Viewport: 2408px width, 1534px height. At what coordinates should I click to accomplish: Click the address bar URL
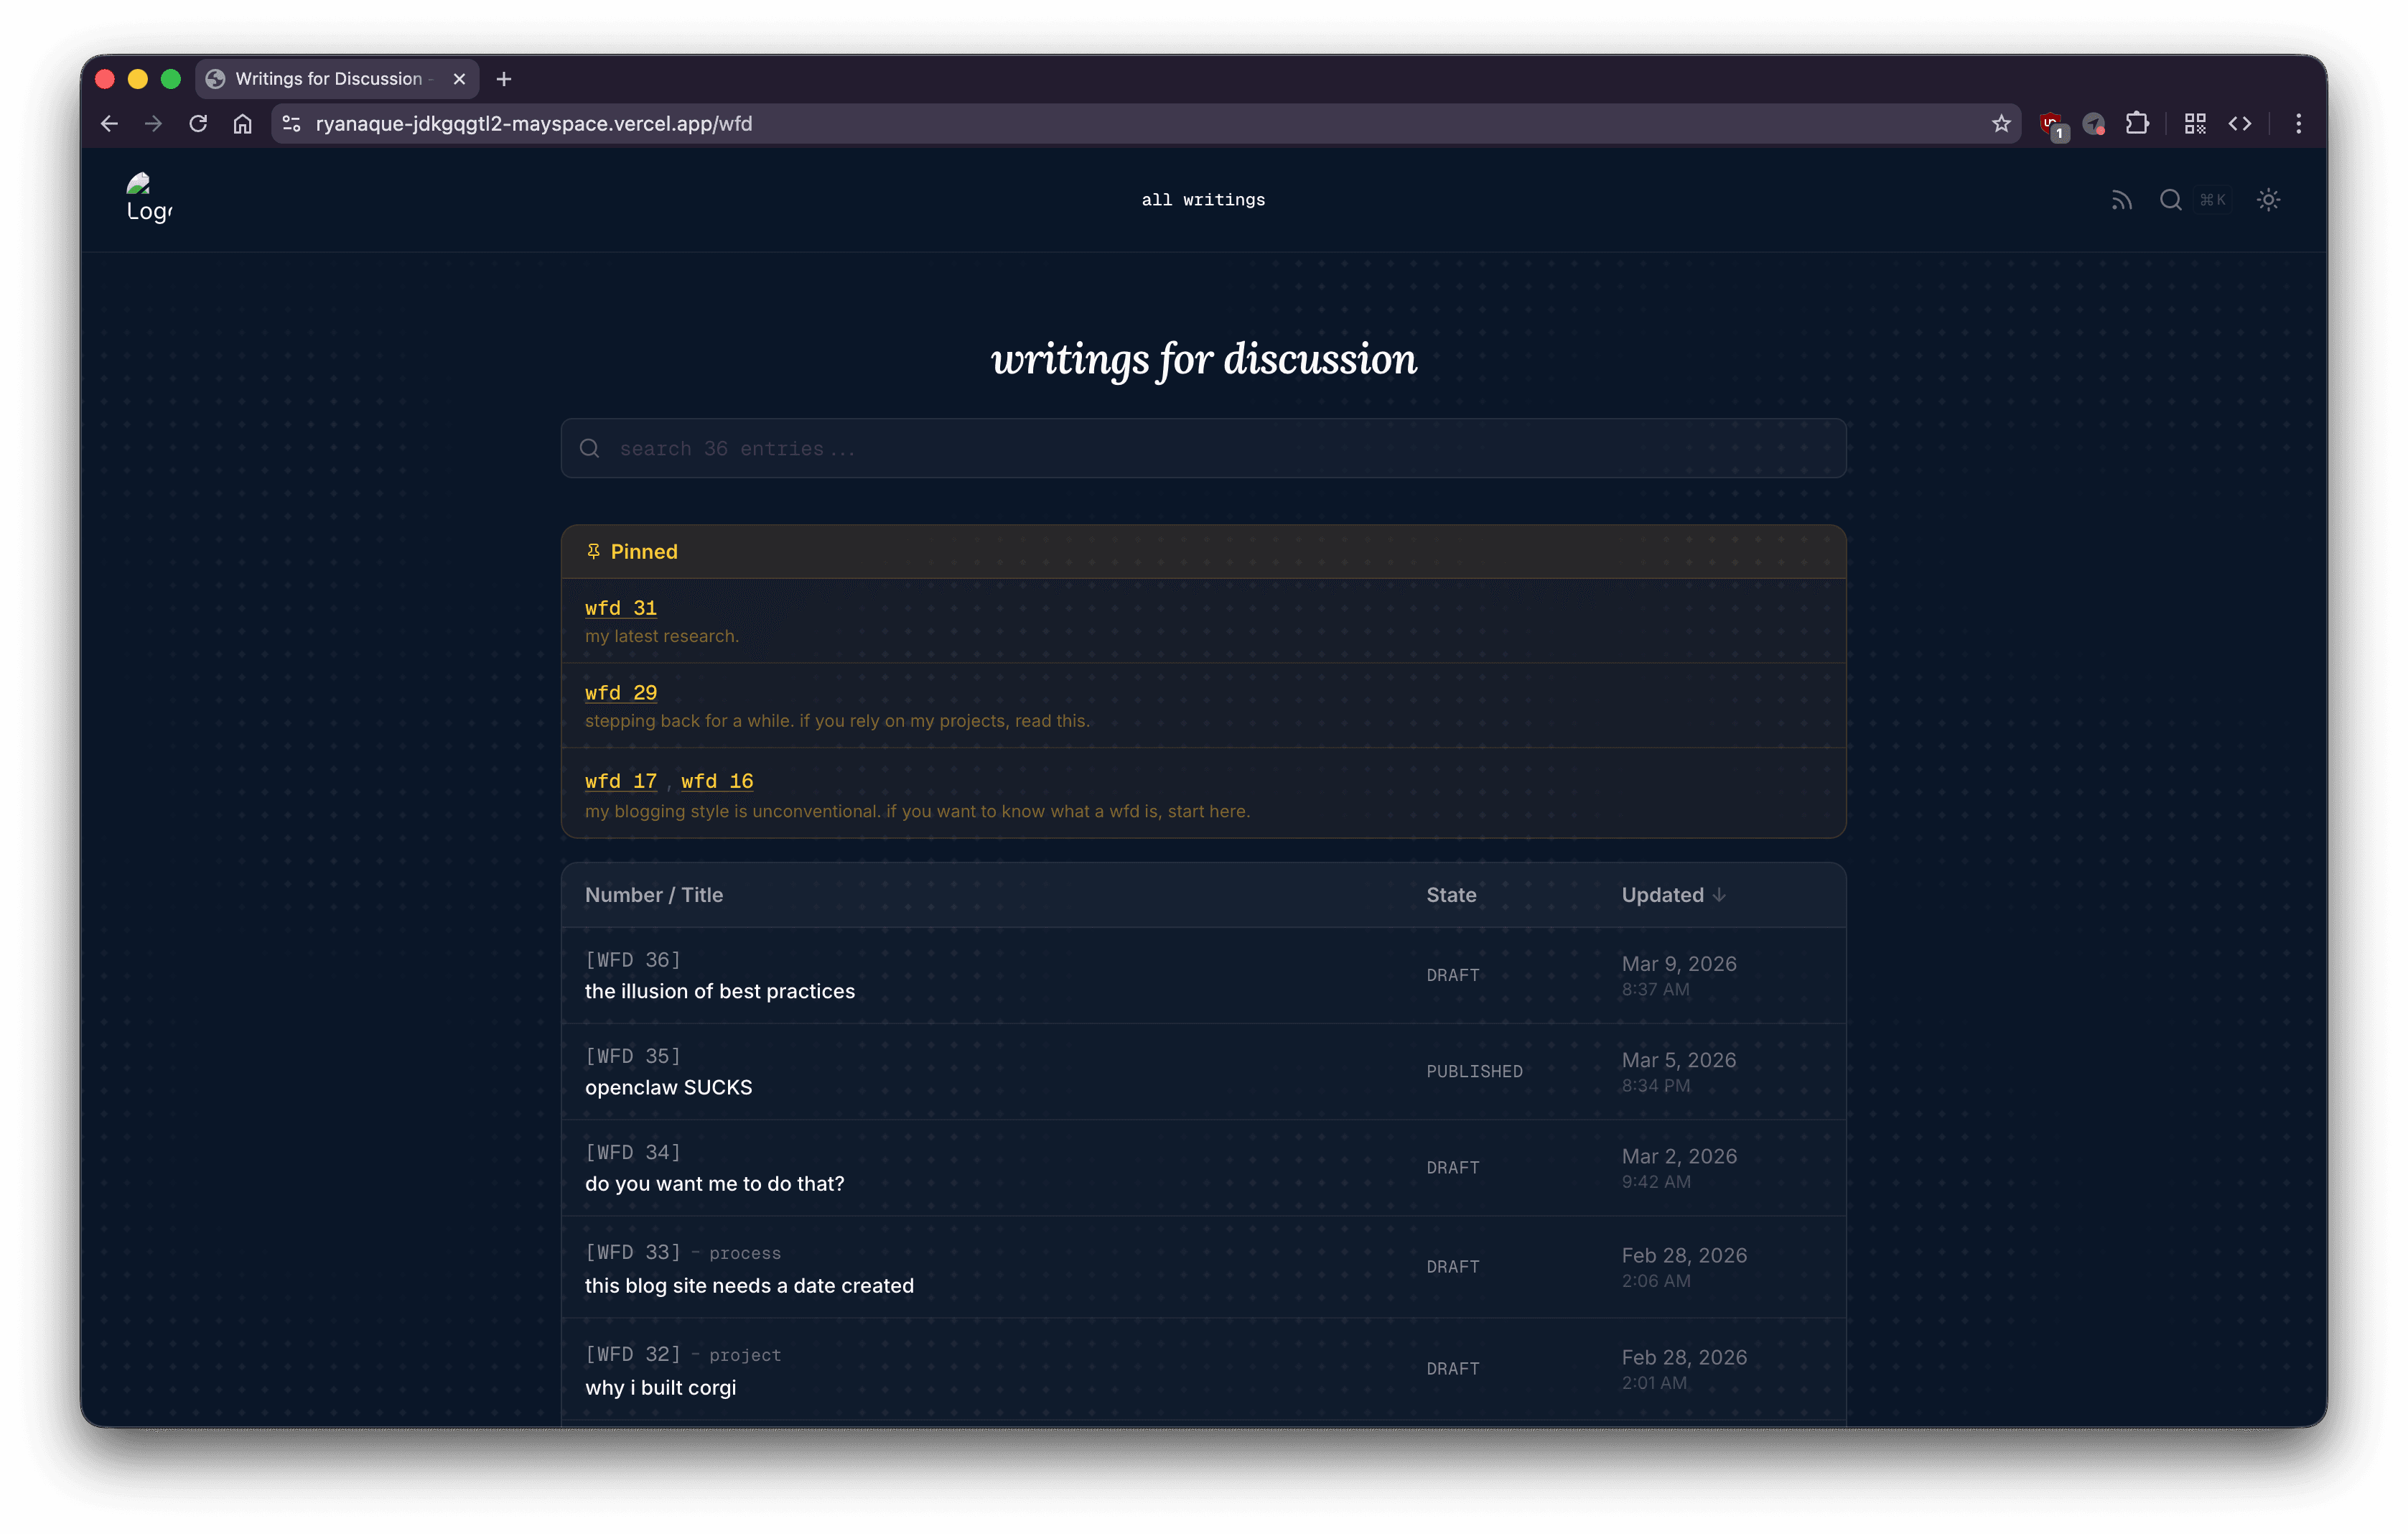coord(534,123)
